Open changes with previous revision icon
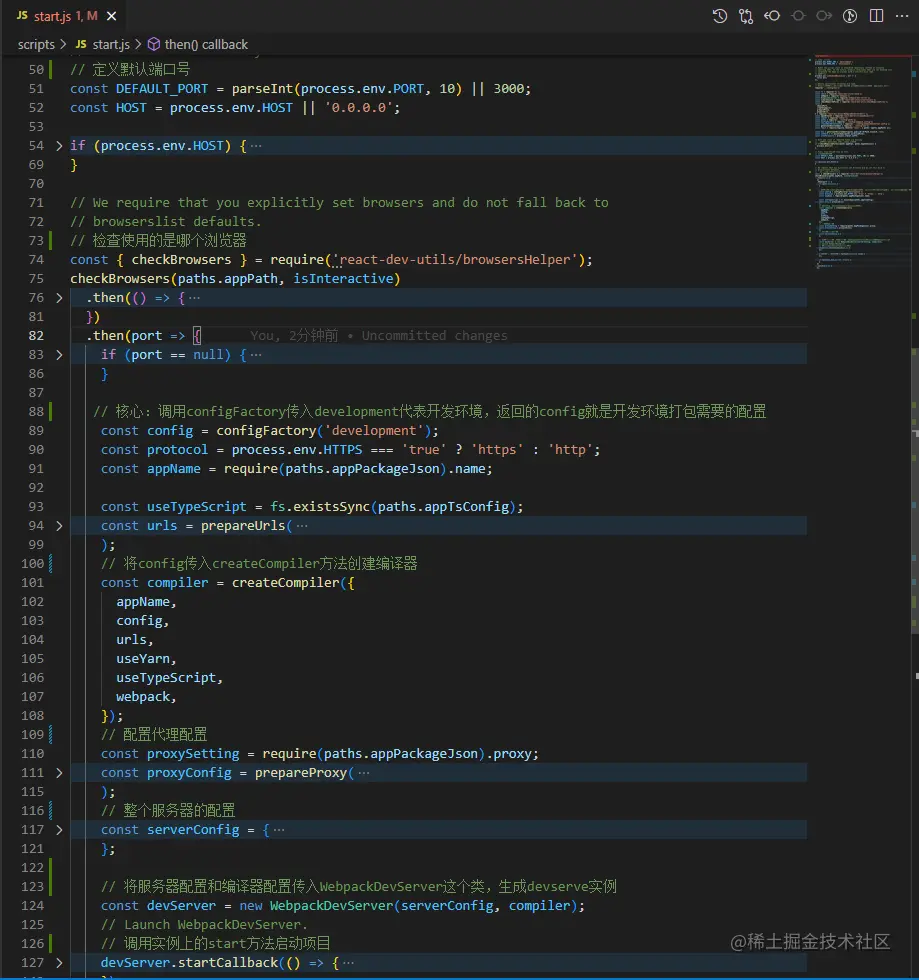The image size is (919, 980). pos(772,16)
